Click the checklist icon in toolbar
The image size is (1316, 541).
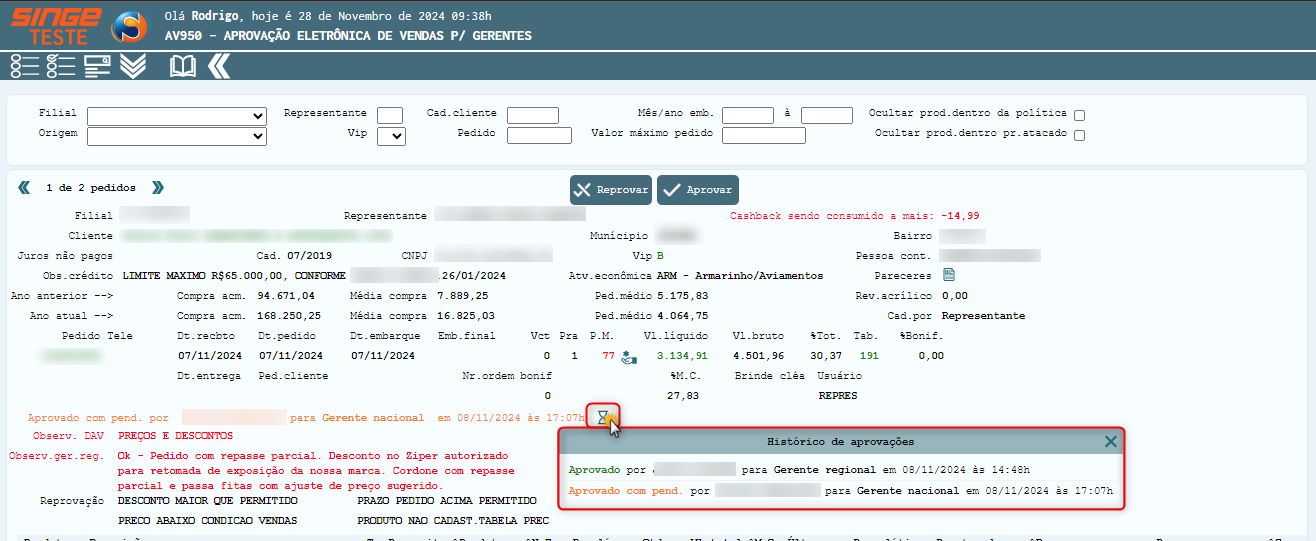click(x=61, y=66)
